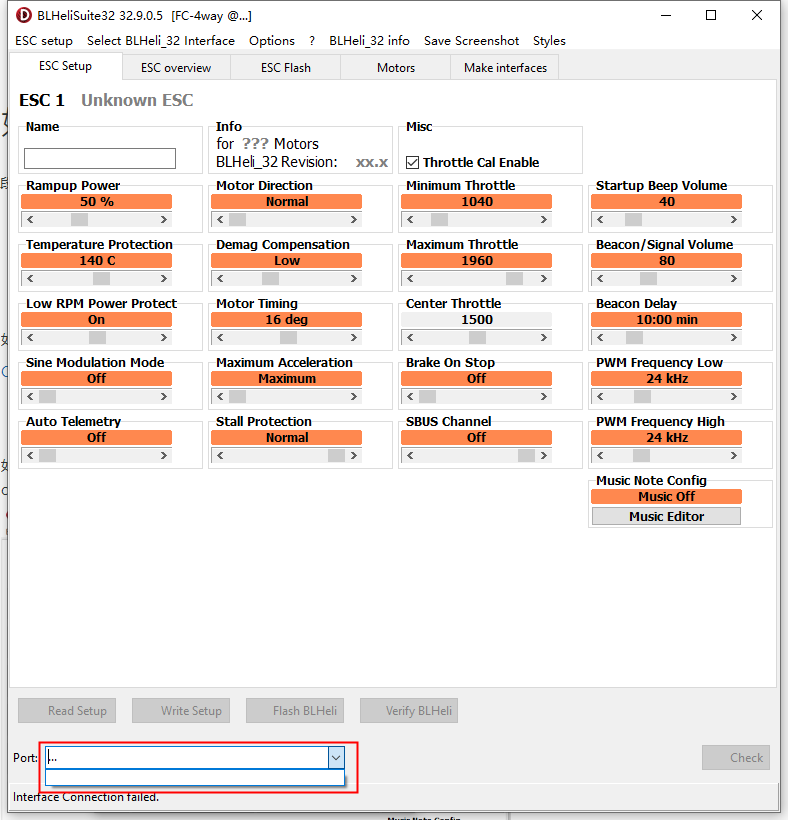This screenshot has width=788, height=820.
Task: Click SBUS Channel left arrow
Action: [410, 456]
